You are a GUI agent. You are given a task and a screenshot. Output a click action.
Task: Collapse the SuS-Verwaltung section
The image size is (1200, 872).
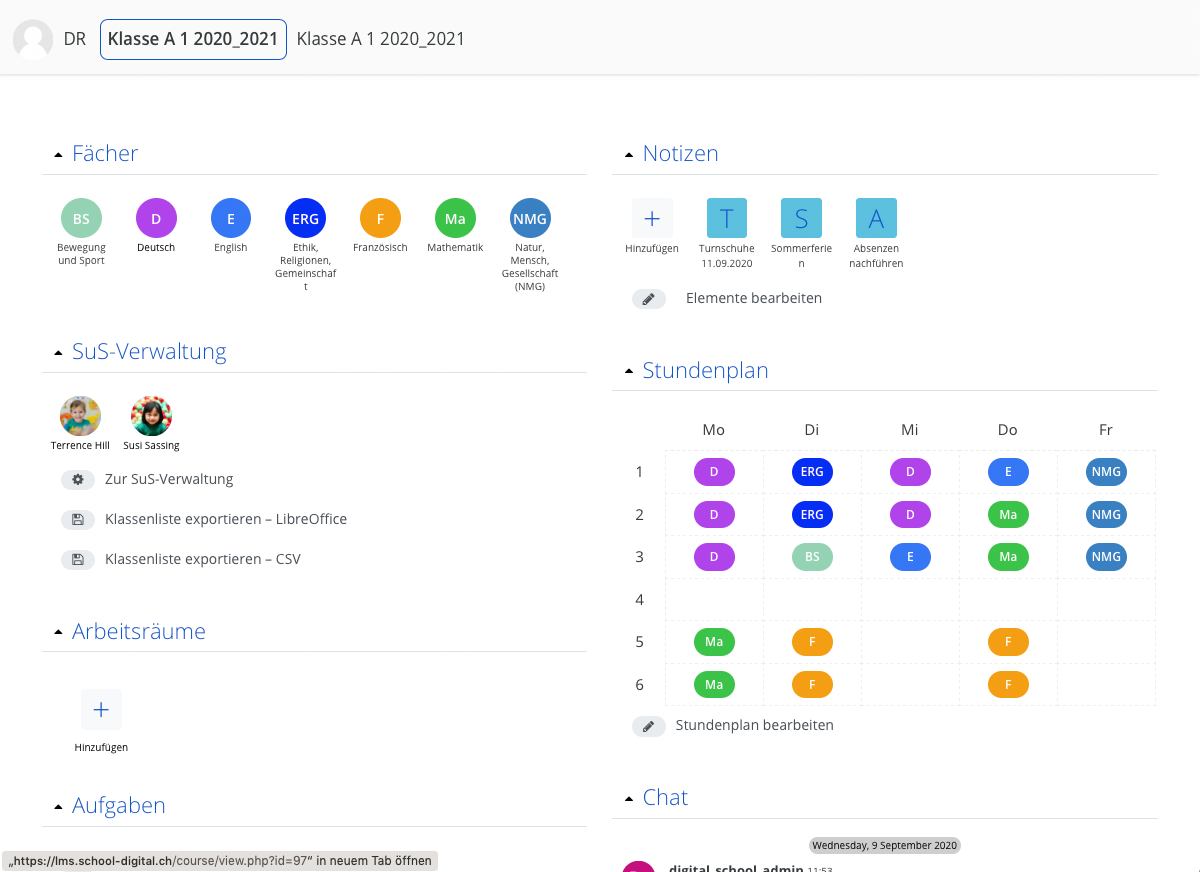click(58, 353)
